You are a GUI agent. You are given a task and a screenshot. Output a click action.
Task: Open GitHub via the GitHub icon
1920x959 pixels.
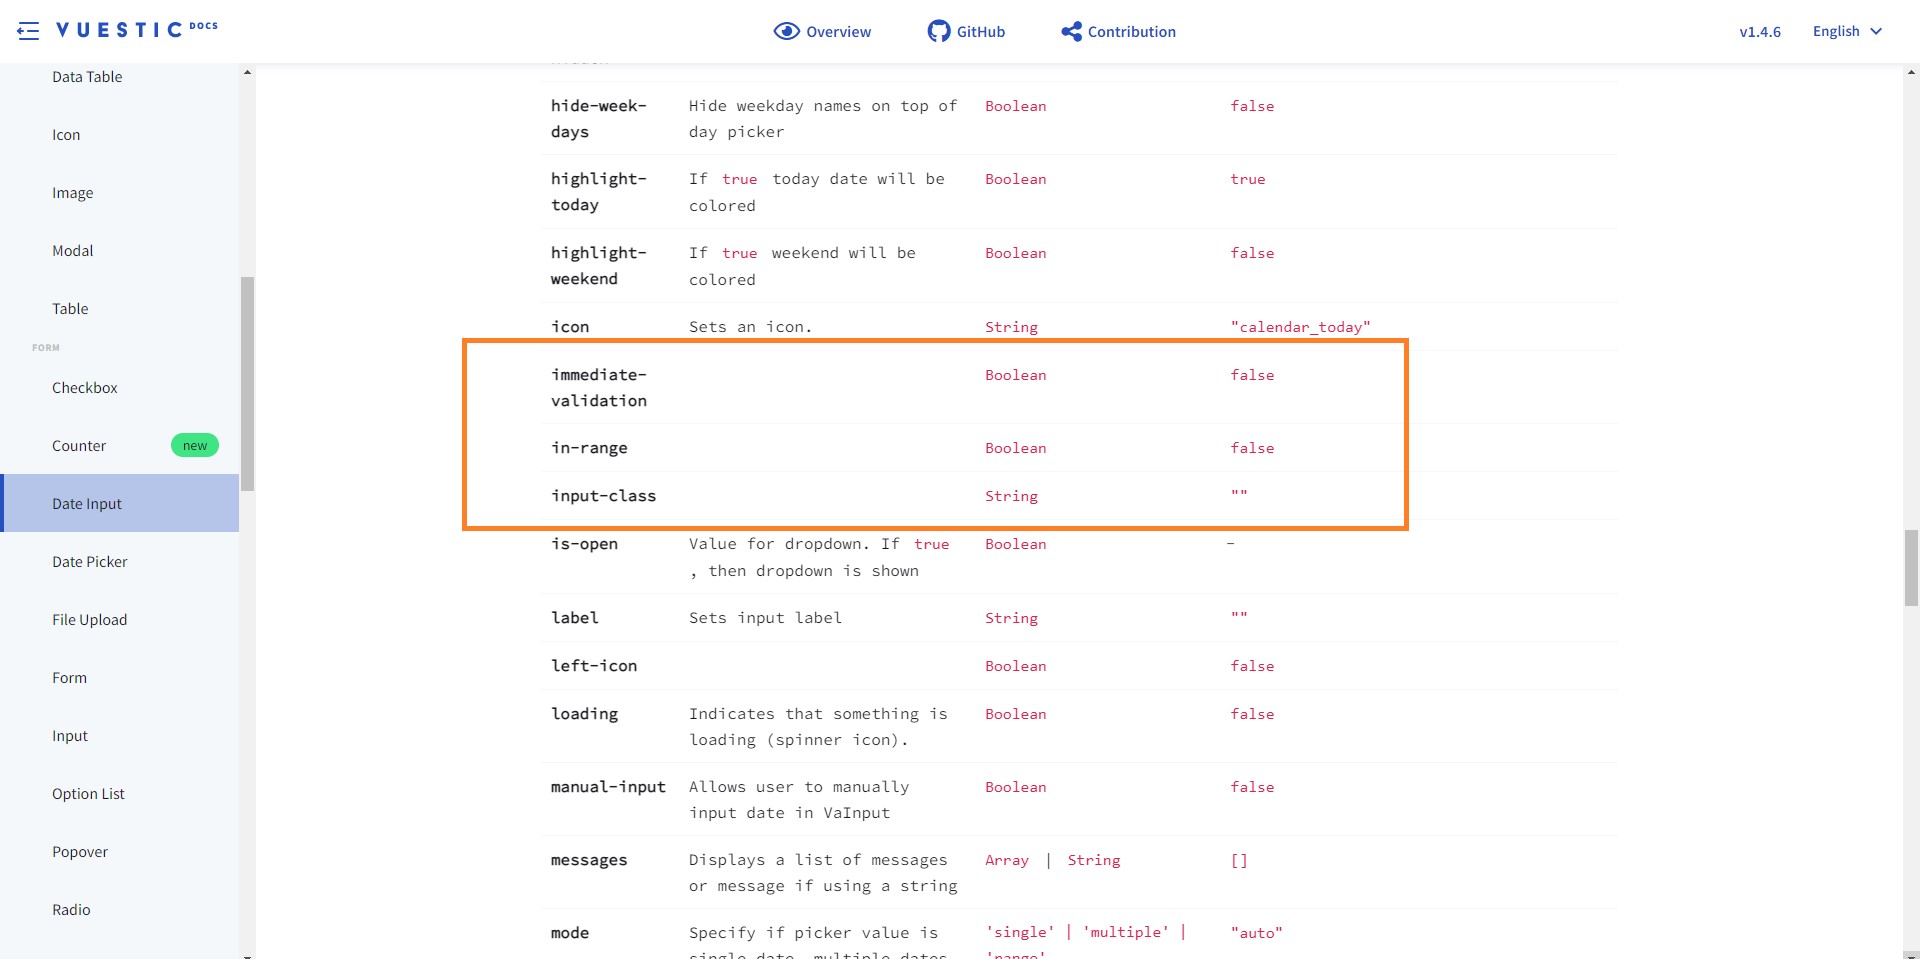[938, 31]
